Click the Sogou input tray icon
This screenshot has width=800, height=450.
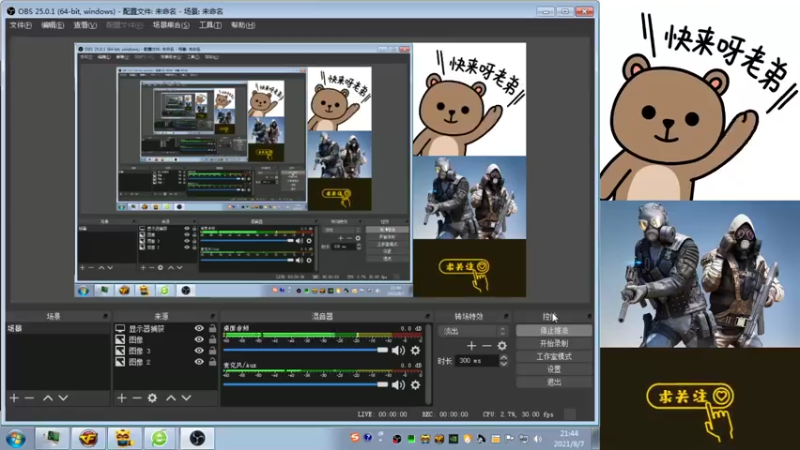[x=355, y=437]
